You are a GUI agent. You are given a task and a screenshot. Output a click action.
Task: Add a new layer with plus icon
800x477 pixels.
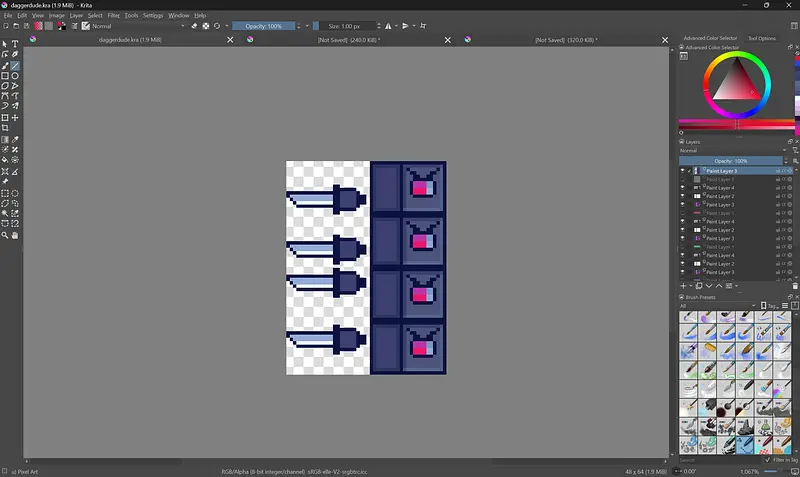click(x=684, y=286)
